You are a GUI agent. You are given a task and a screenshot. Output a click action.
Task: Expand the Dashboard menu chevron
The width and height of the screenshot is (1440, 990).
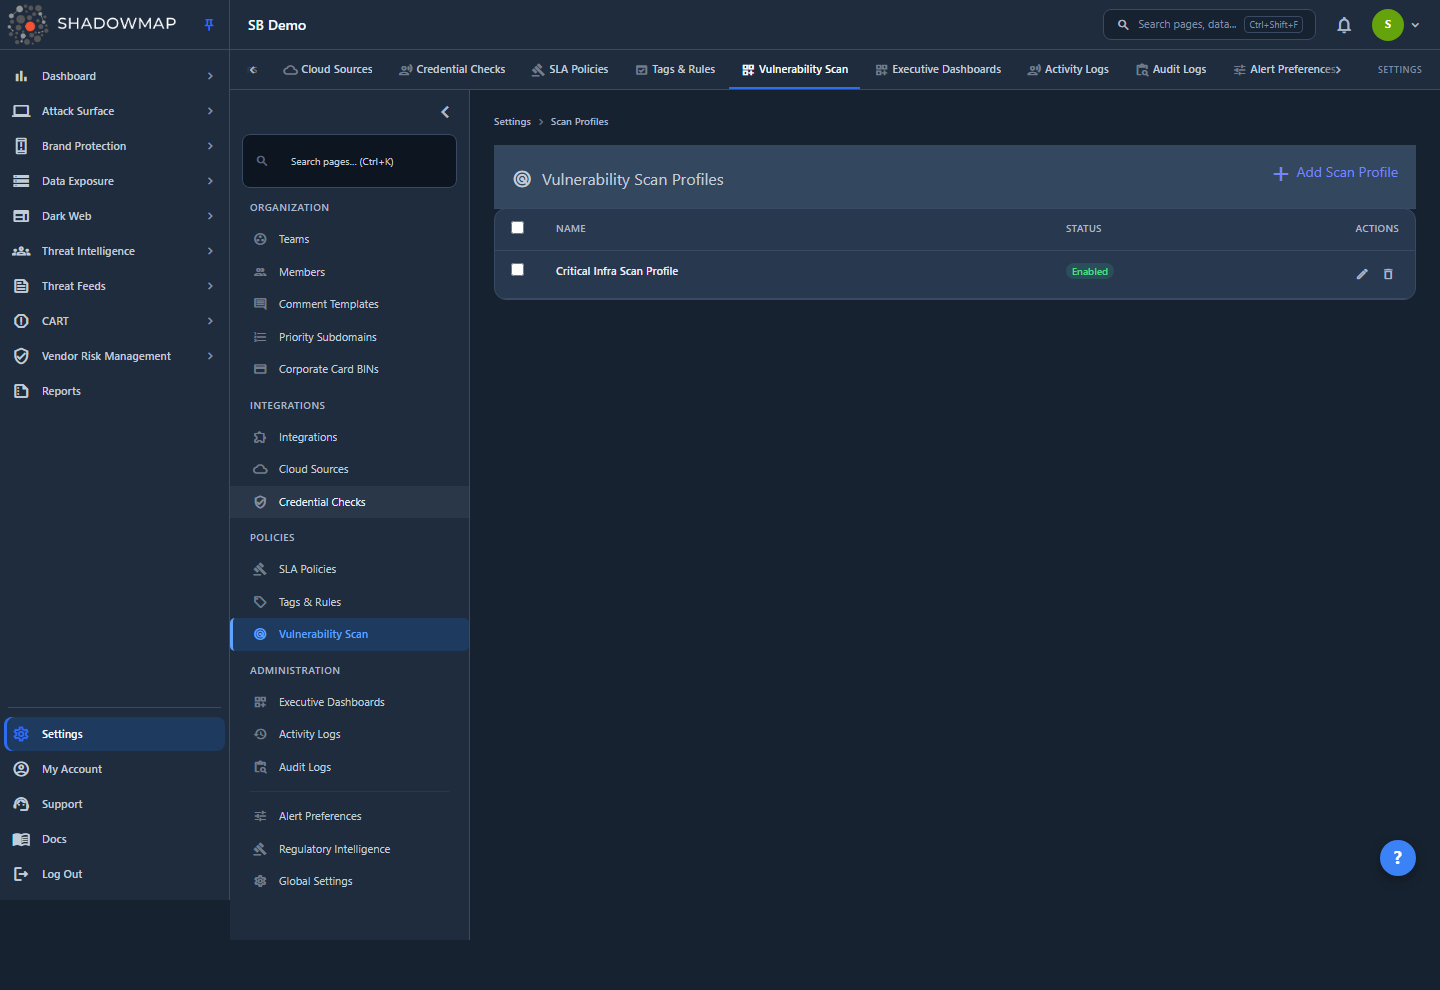(x=210, y=76)
